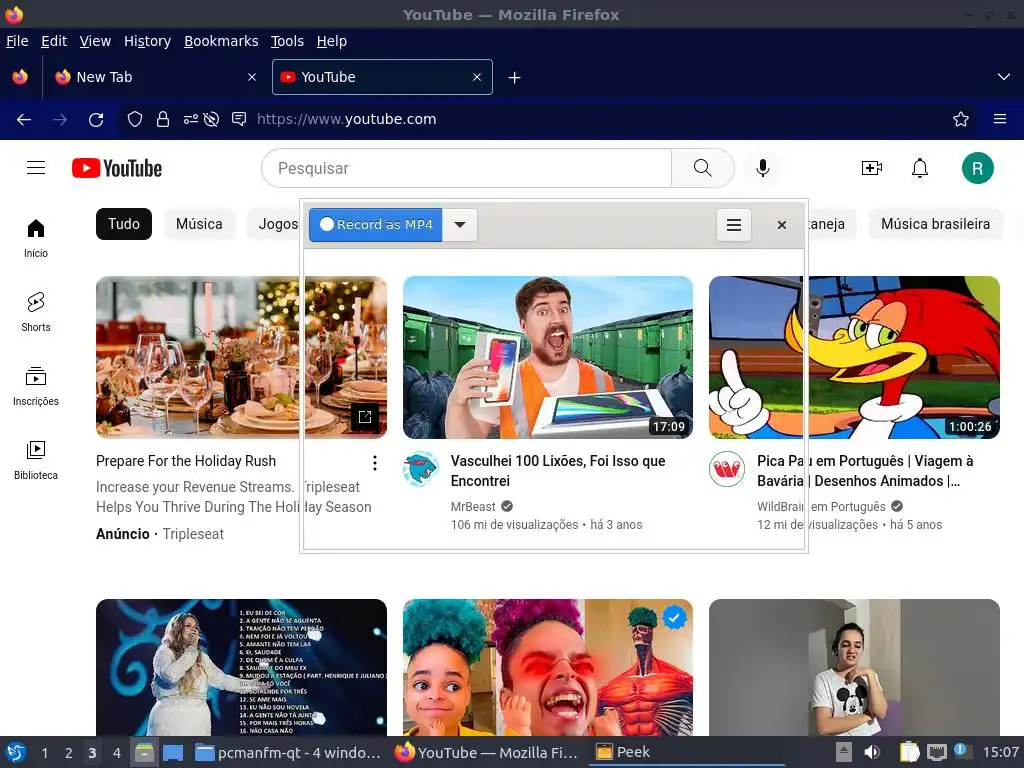The image size is (1024, 768).
Task: Switch to the New Tab tab
Action: click(x=154, y=77)
